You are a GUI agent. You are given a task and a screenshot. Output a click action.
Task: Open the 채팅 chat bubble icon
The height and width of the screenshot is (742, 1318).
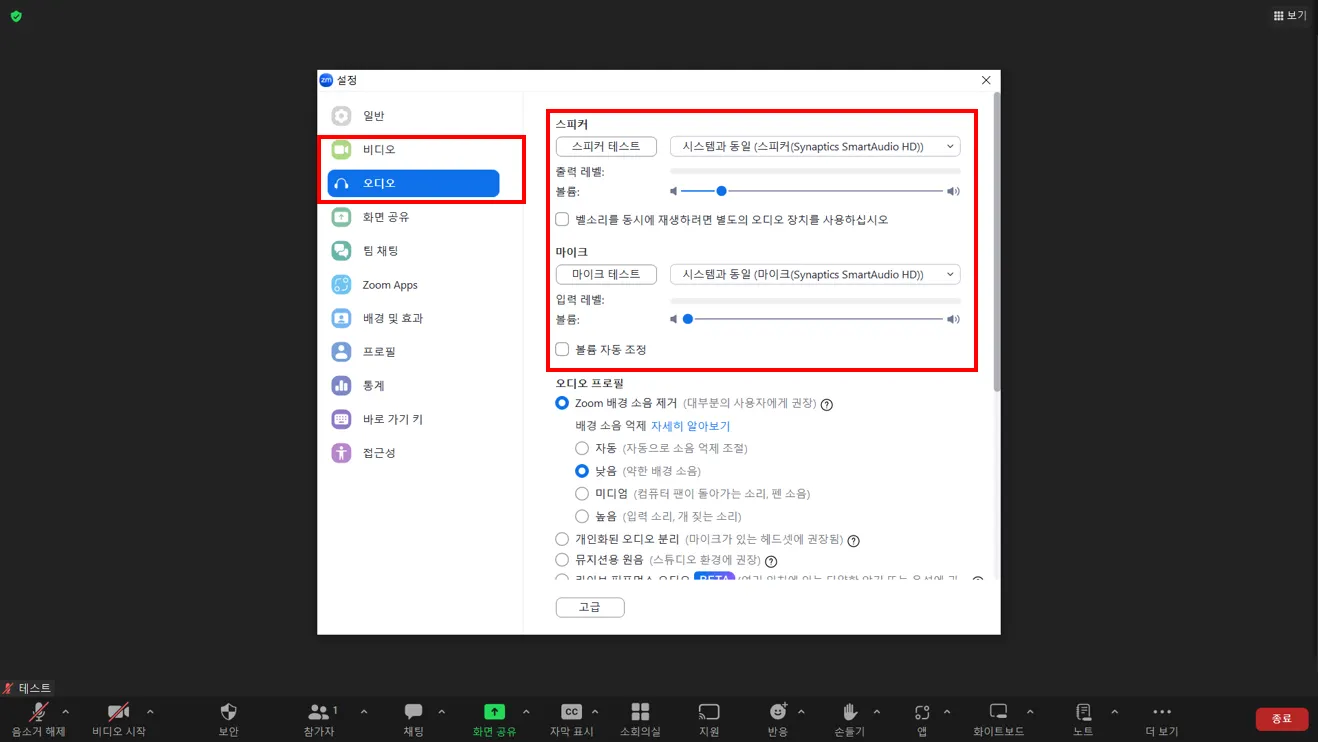(413, 712)
